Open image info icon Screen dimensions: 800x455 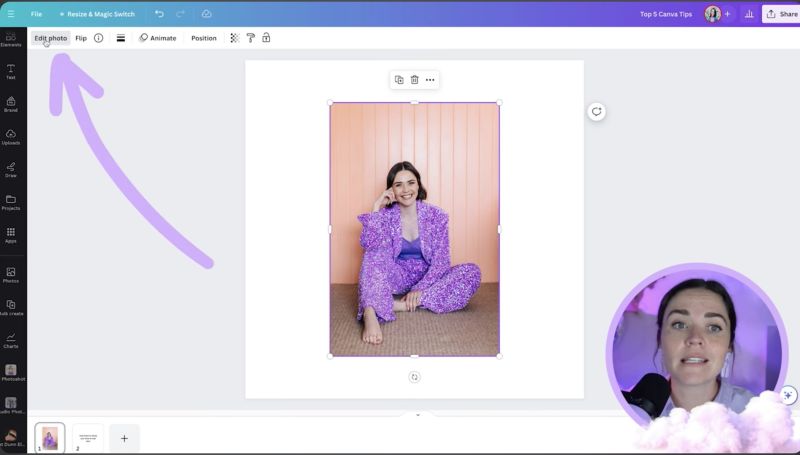(x=98, y=38)
